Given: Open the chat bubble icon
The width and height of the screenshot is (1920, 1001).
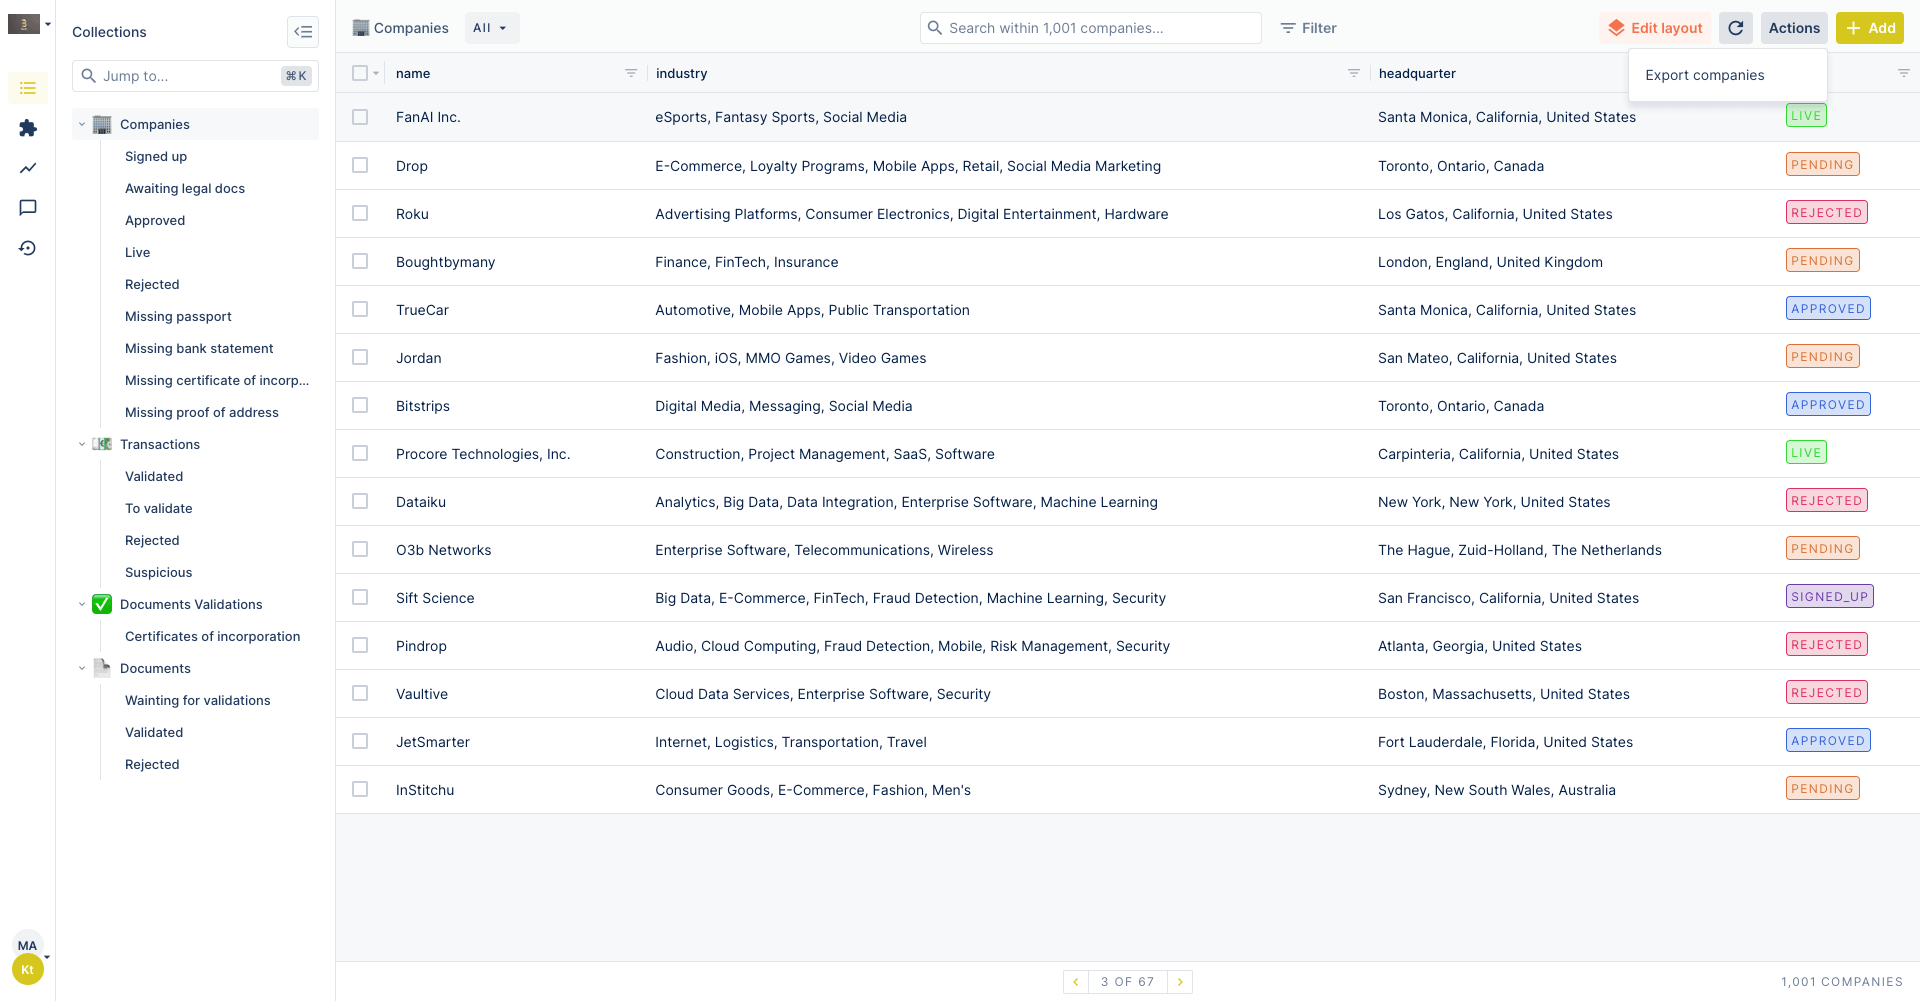Looking at the screenshot, I should pos(28,208).
